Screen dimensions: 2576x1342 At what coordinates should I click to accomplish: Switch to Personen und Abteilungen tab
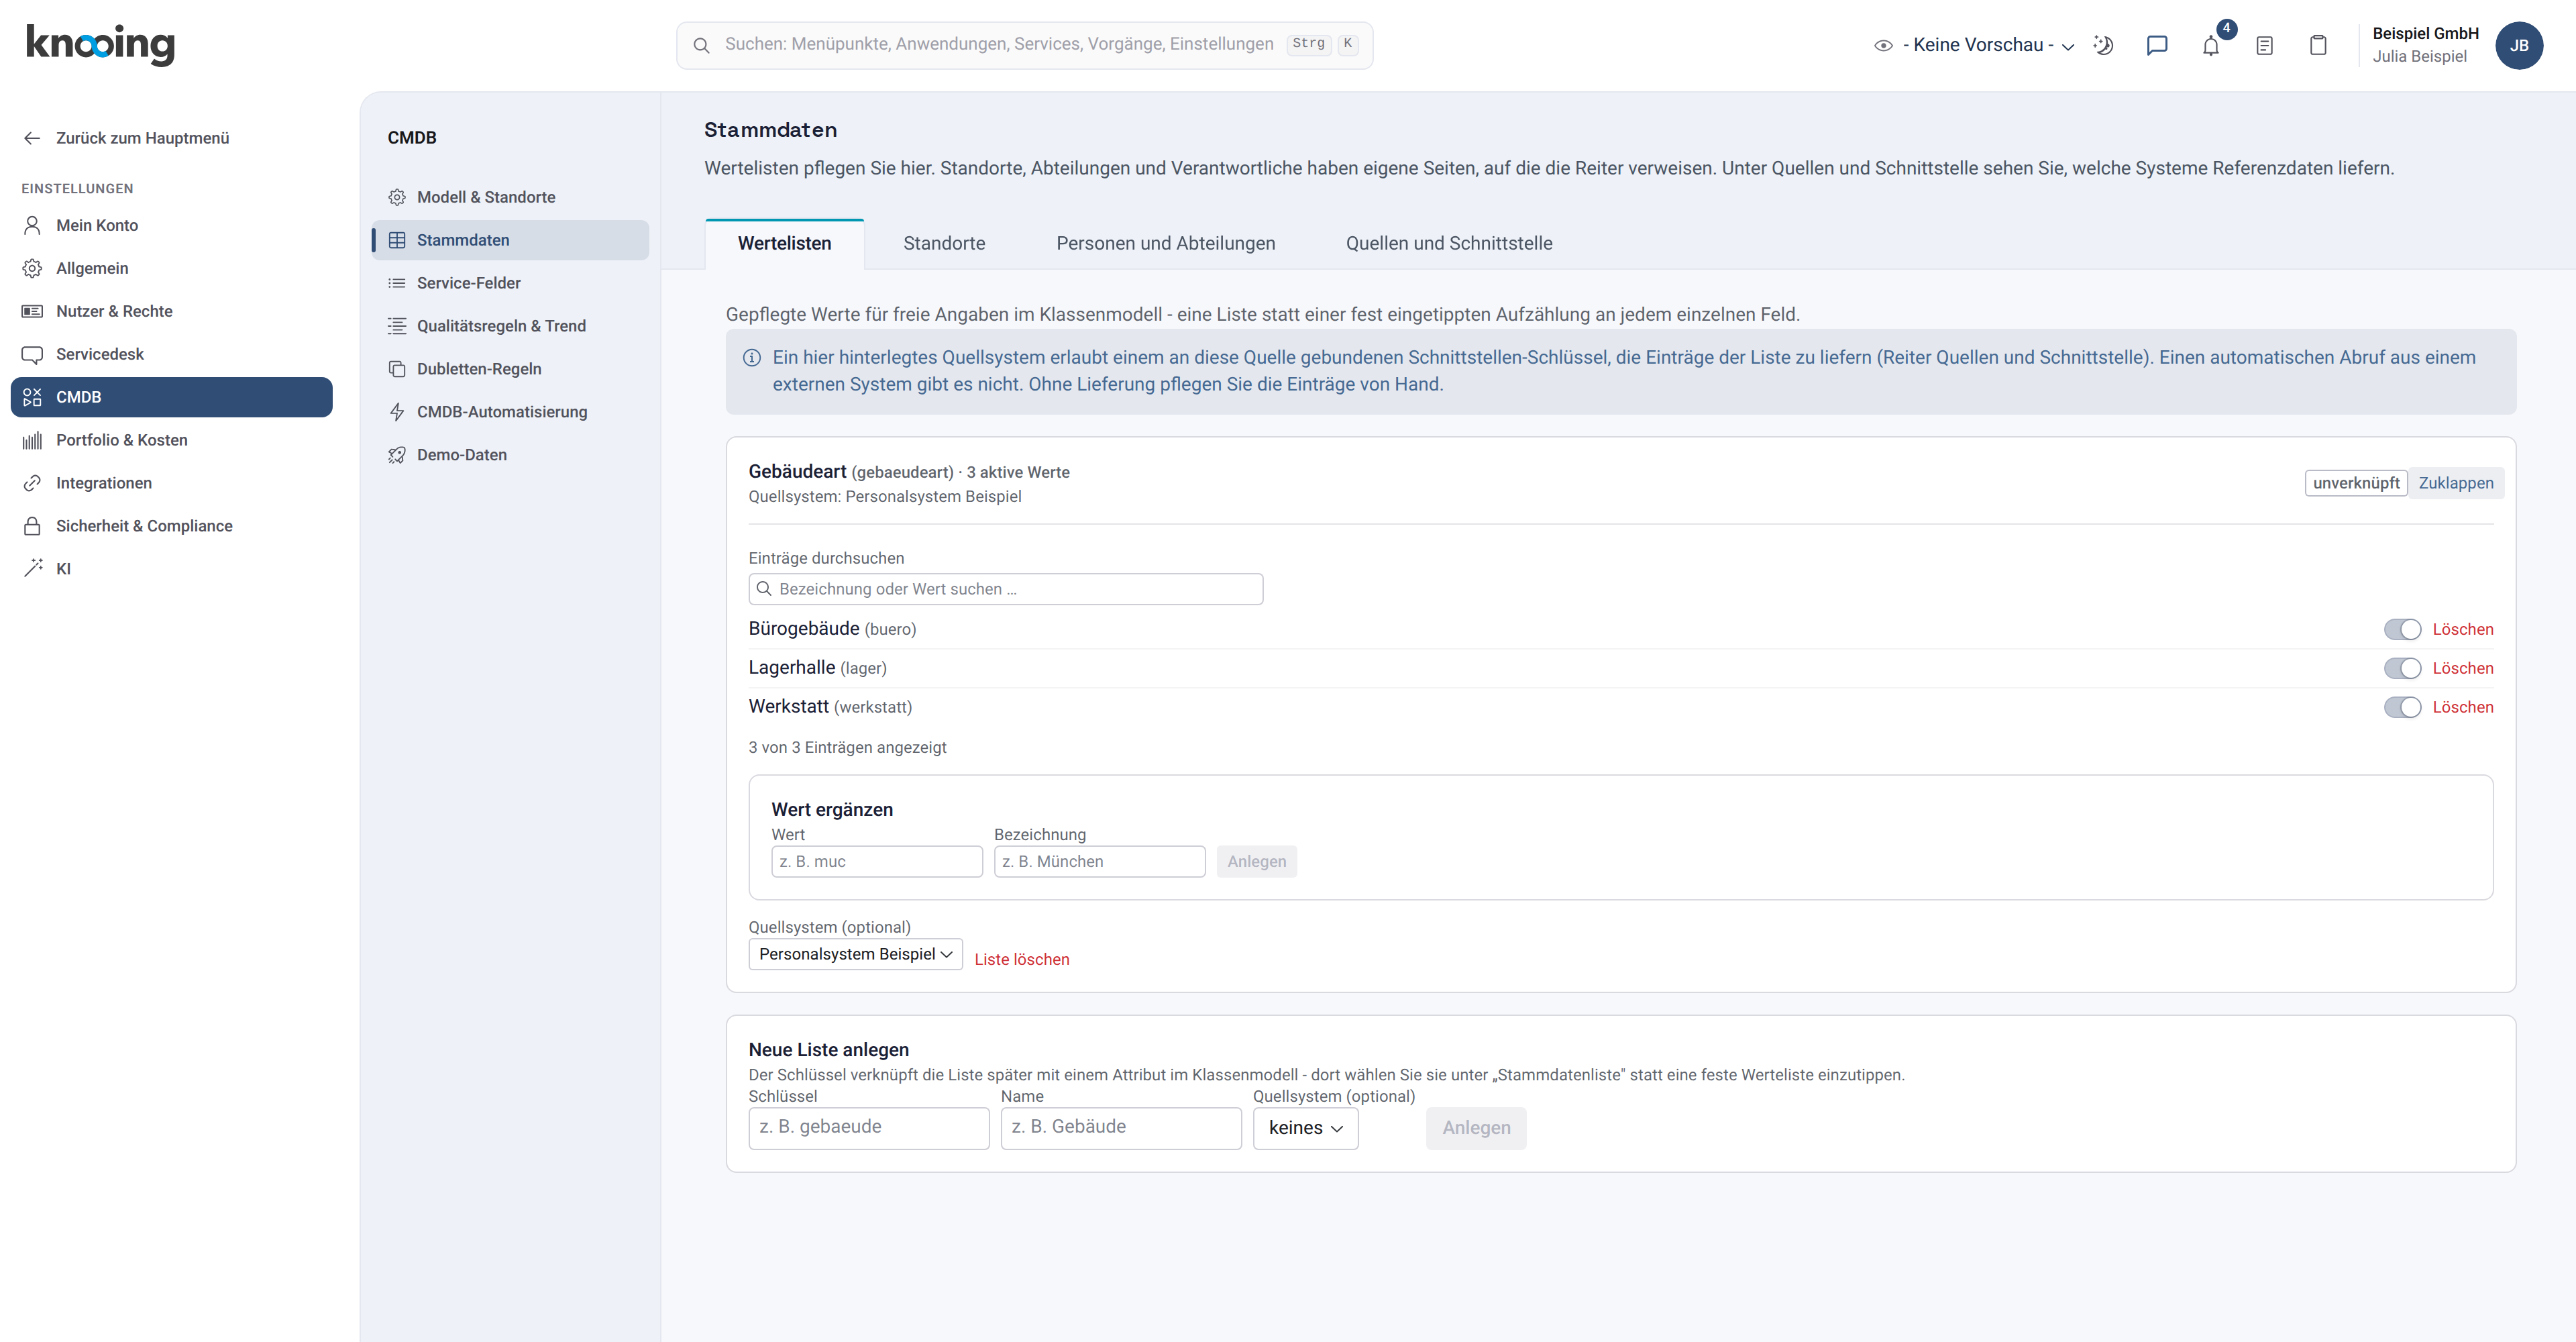pos(1165,243)
